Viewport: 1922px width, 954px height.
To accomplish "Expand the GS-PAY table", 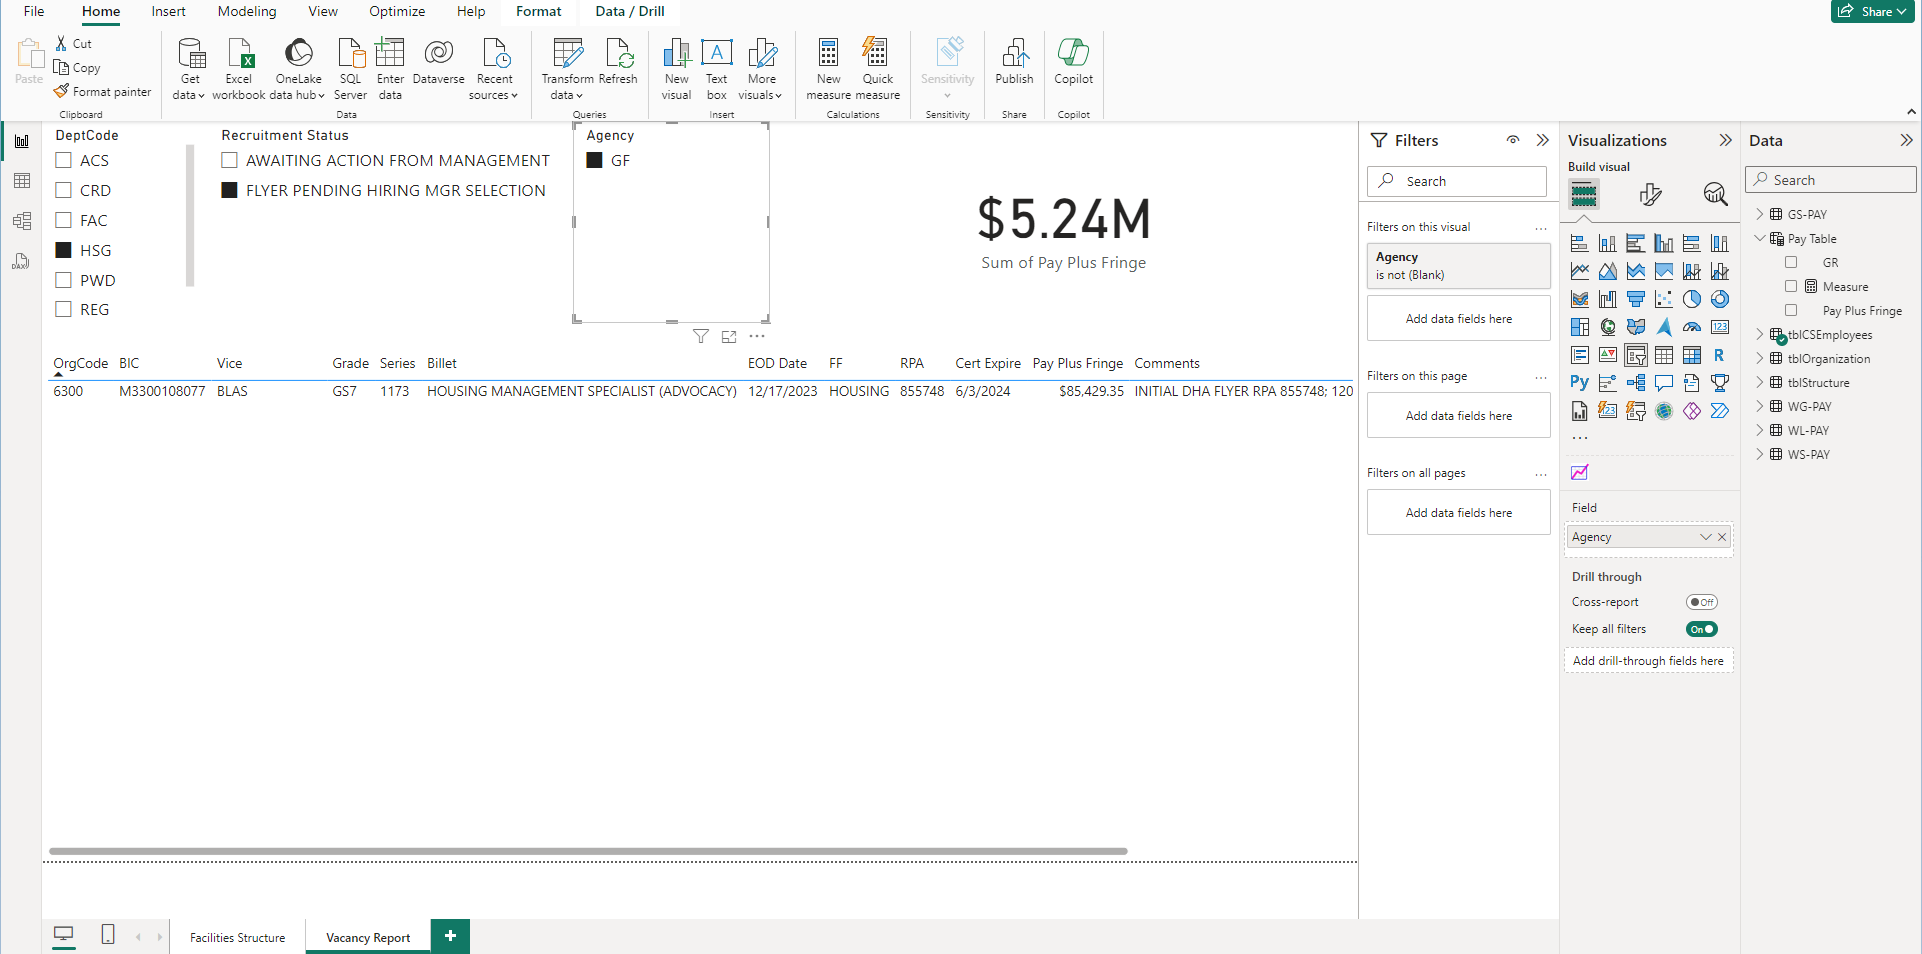I will point(1760,214).
